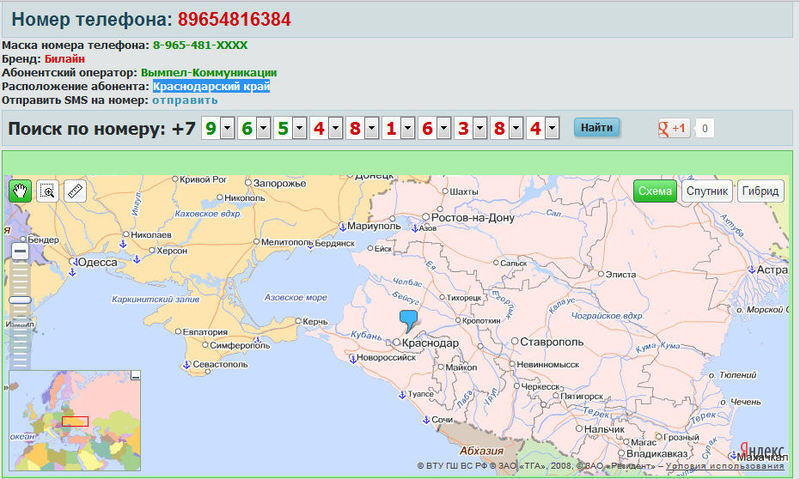Click the blue placemark near Краснодар

click(408, 319)
